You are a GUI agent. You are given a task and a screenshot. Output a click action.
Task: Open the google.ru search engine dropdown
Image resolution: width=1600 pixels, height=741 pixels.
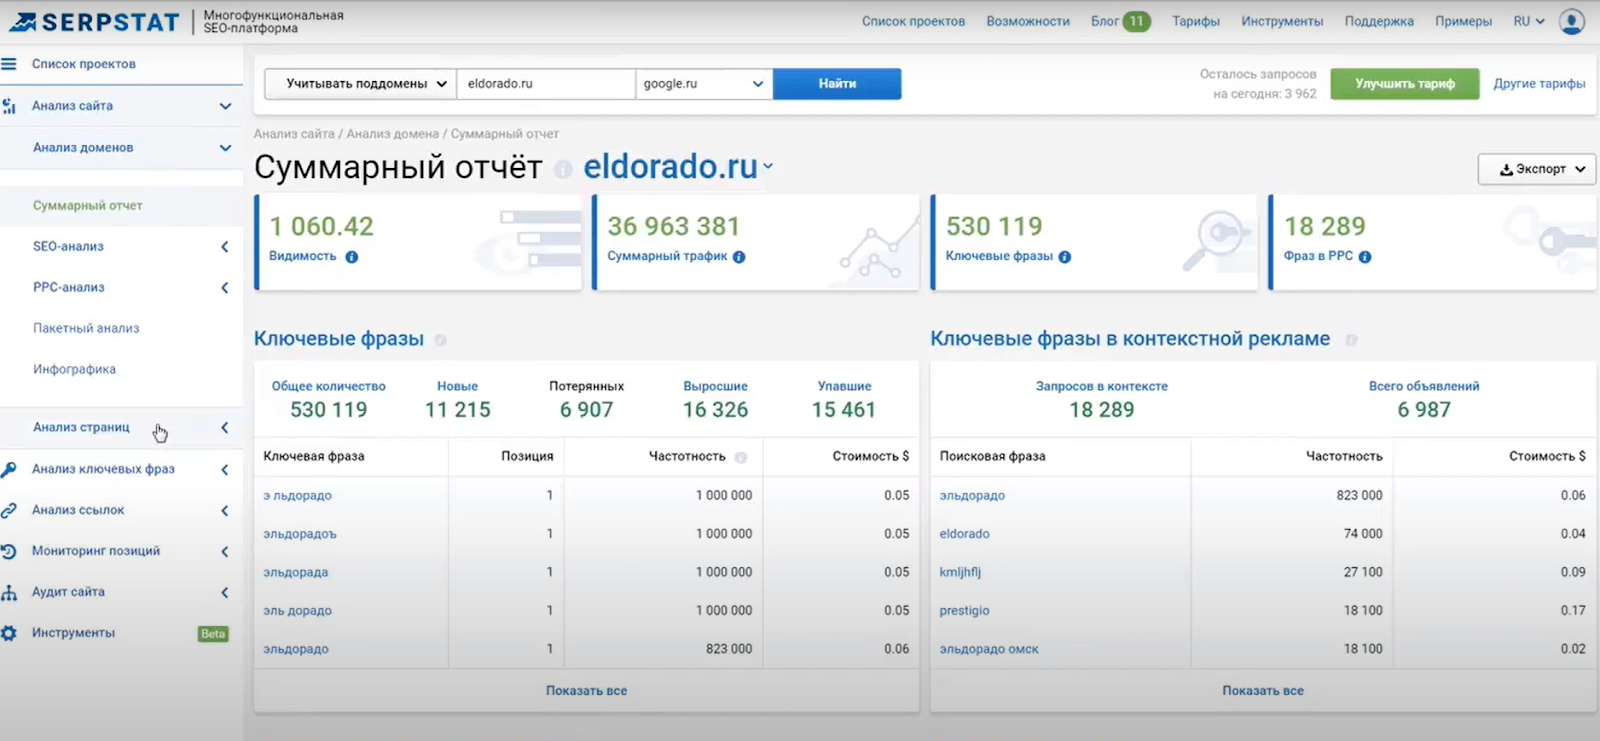click(704, 84)
